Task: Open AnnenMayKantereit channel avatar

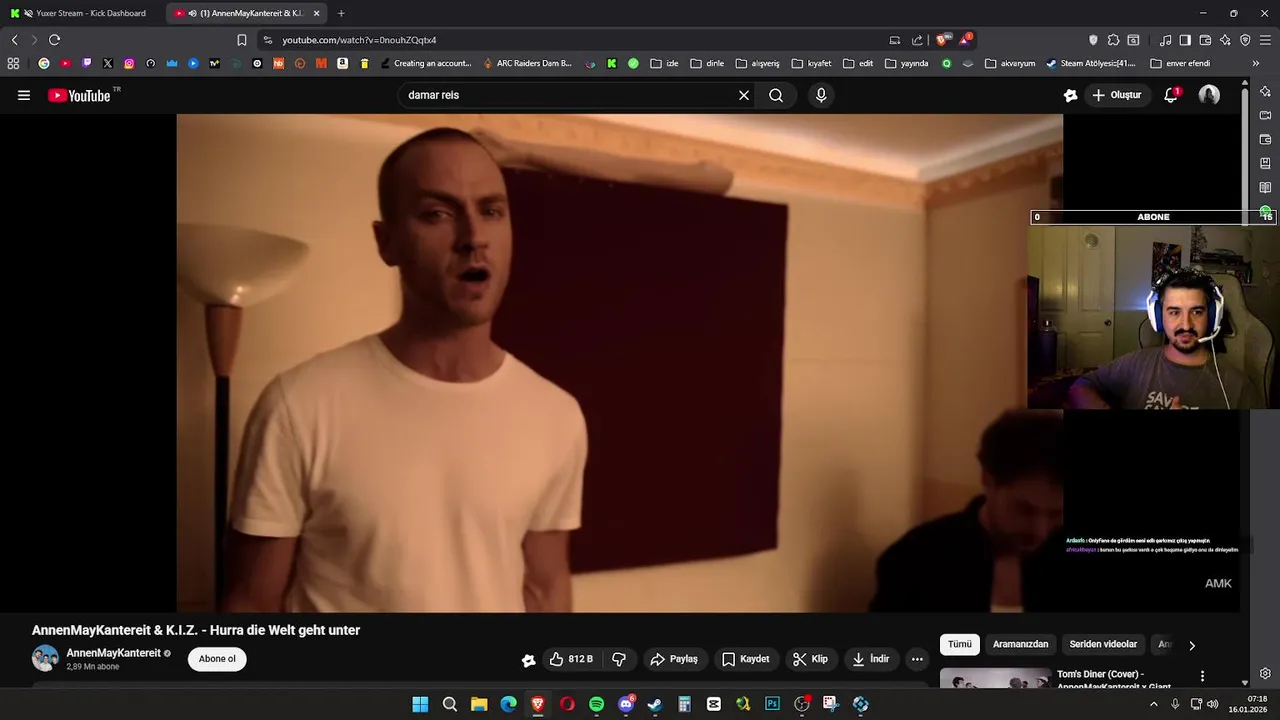Action: point(45,658)
